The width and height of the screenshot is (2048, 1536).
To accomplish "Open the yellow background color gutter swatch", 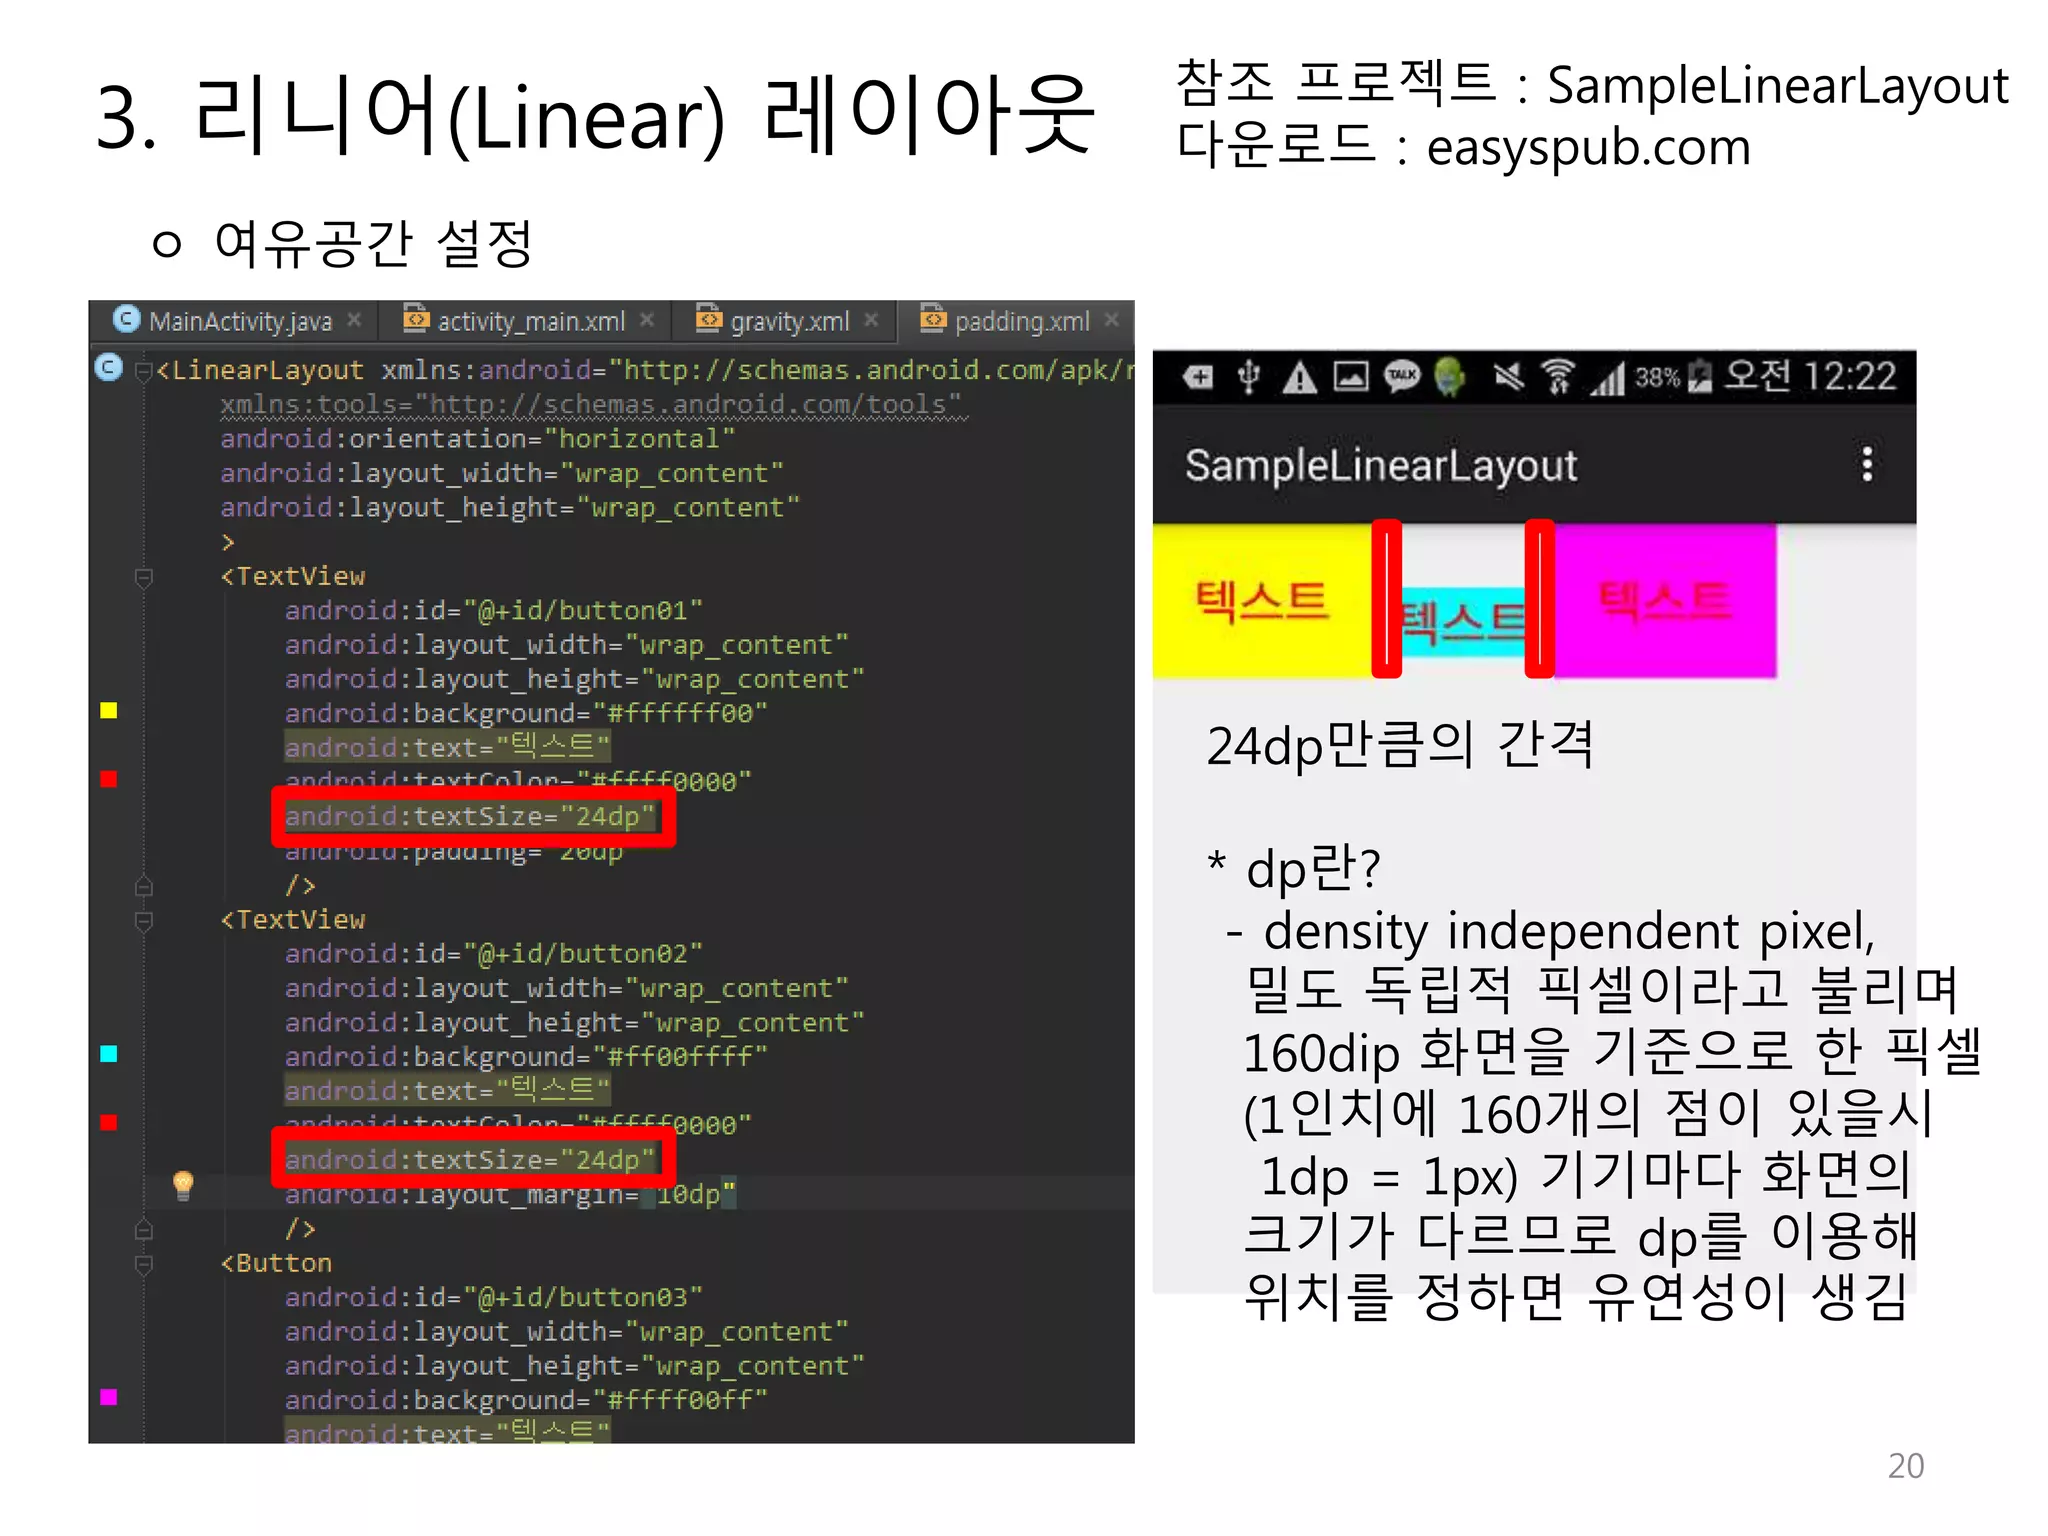I will [x=109, y=710].
